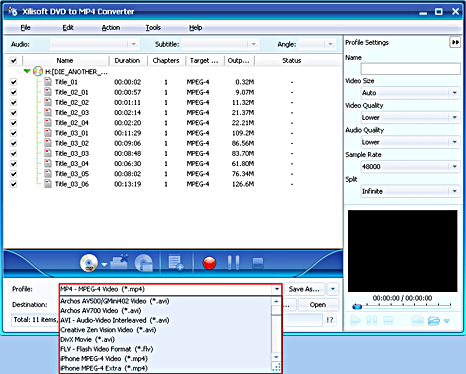Open the Help menu
The width and height of the screenshot is (466, 374).
coord(196,28)
